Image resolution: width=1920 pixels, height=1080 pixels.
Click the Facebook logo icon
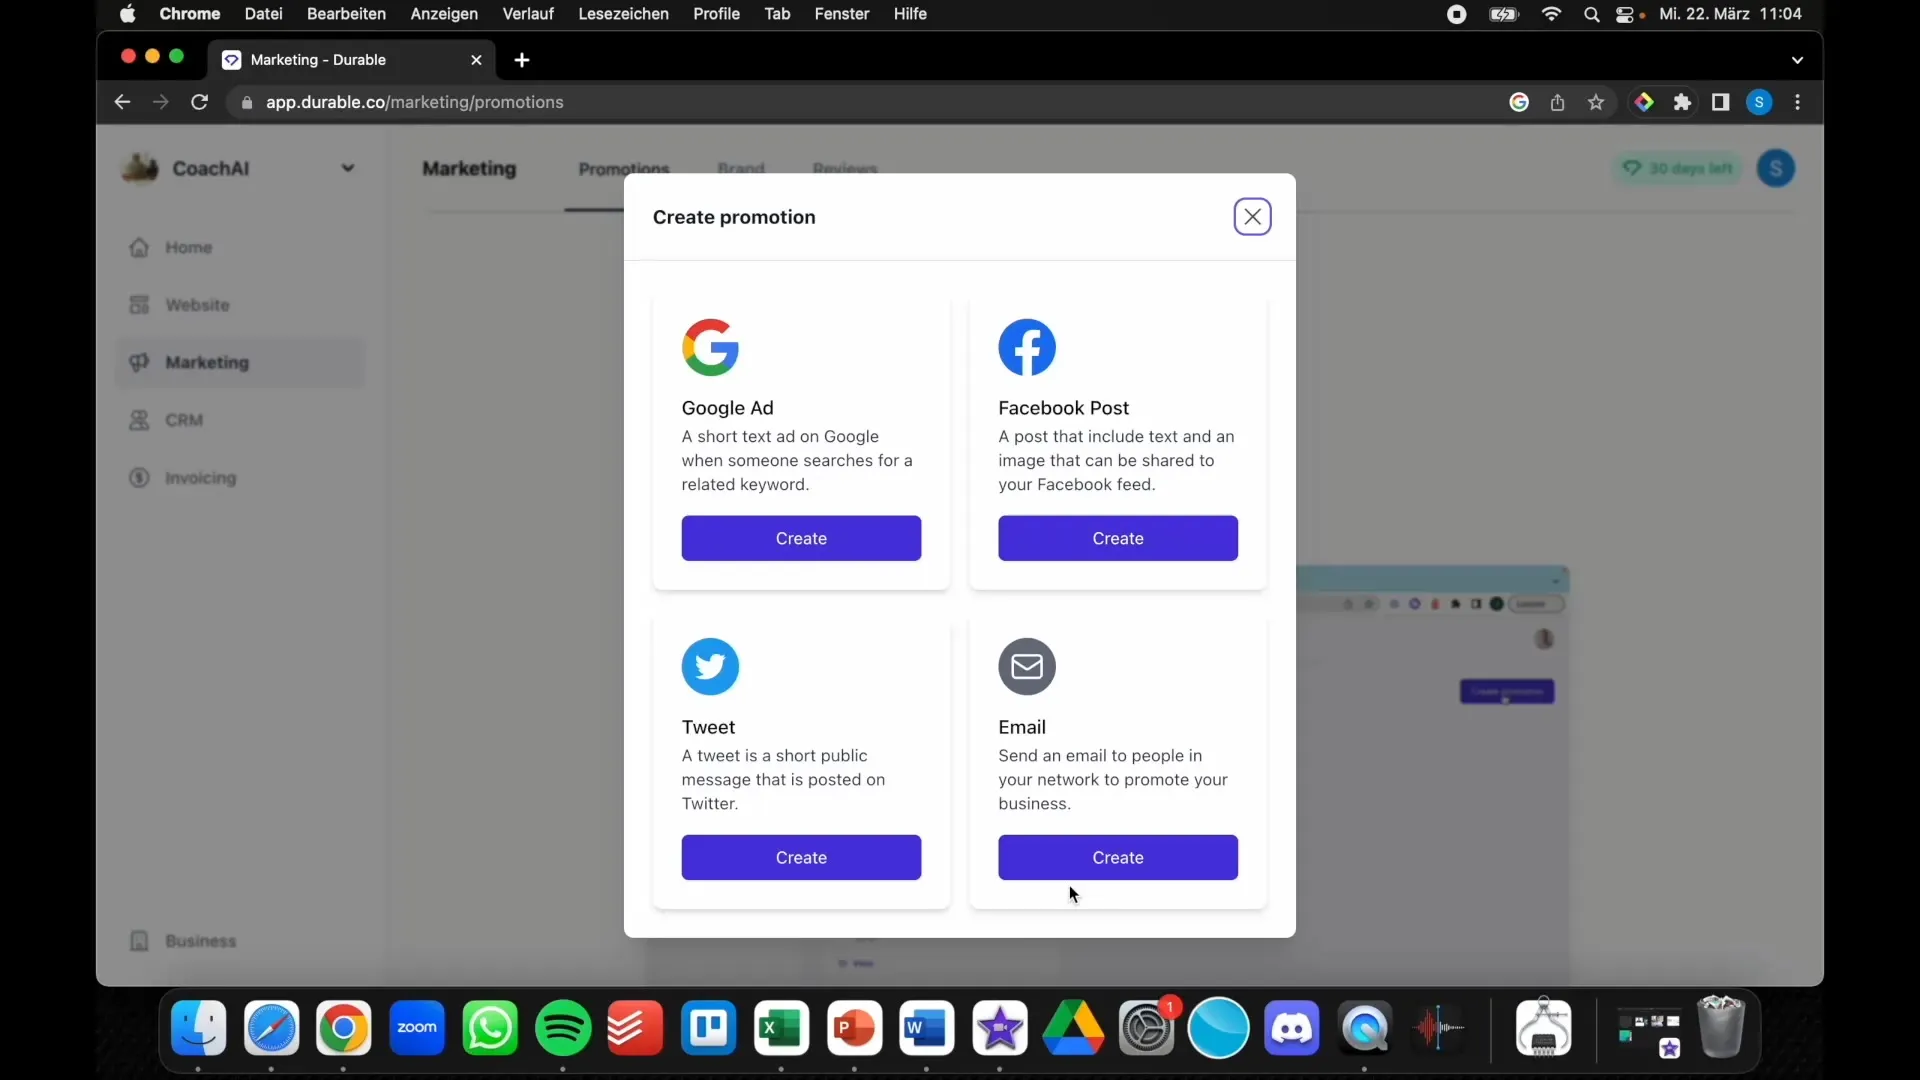(1027, 347)
